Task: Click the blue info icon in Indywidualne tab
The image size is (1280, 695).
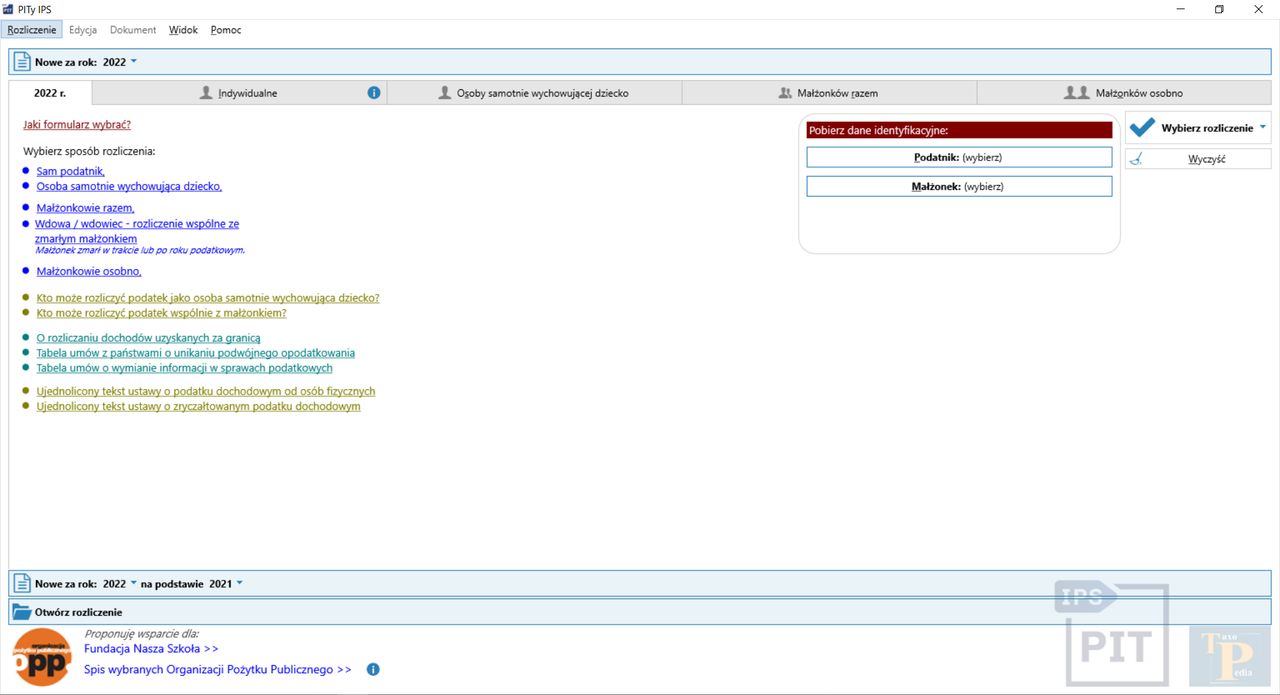Action: tap(374, 93)
